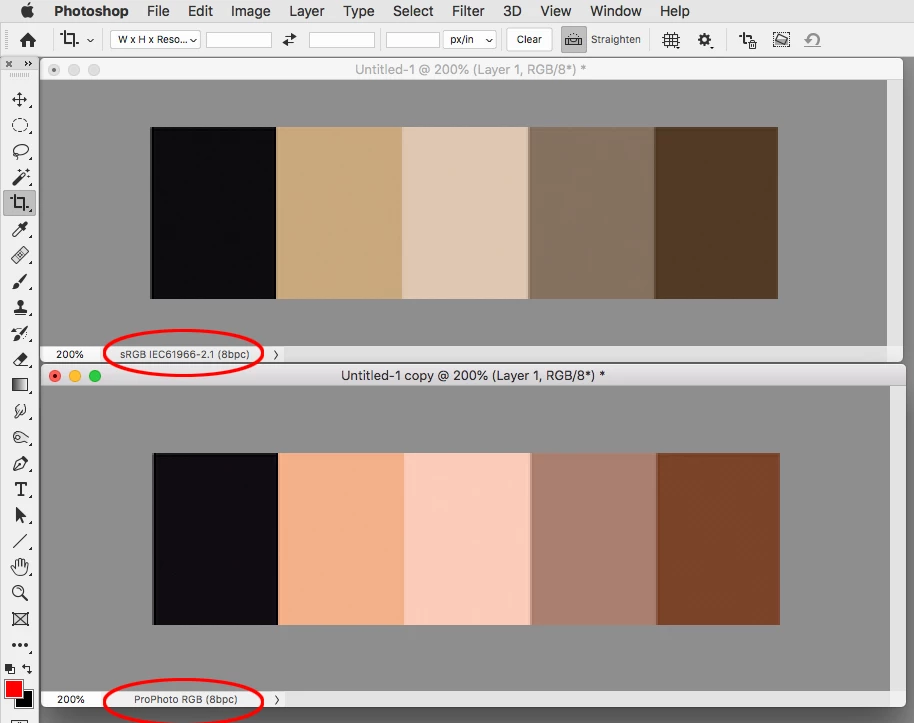Open the px/in units dropdown
Viewport: 914px width, 723px height.
coord(470,40)
